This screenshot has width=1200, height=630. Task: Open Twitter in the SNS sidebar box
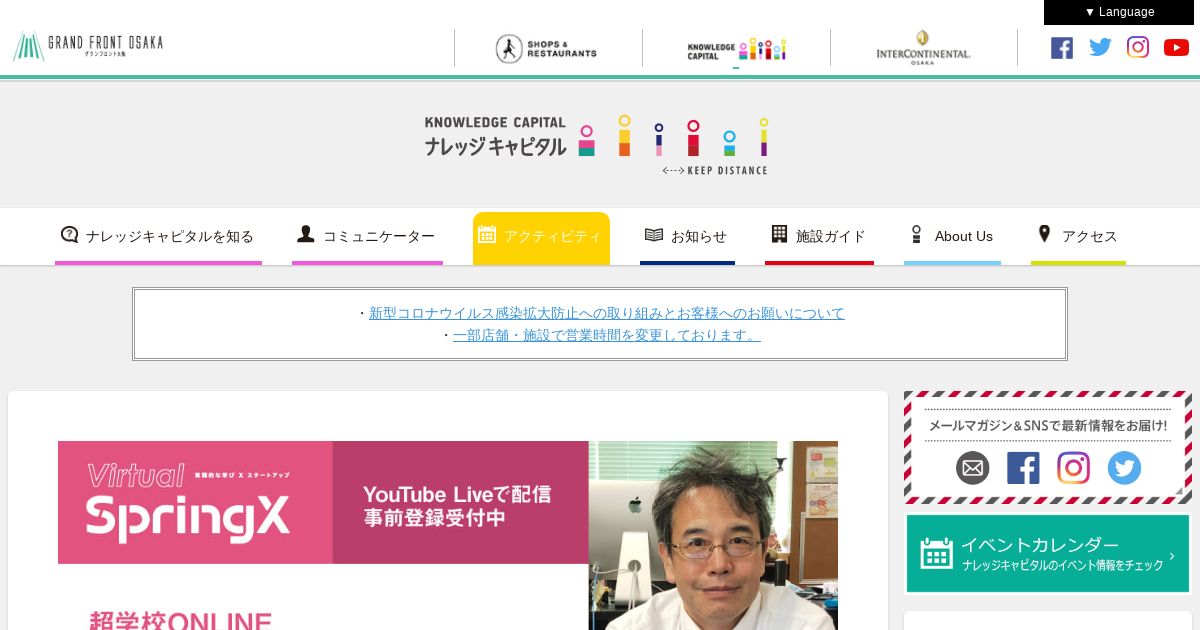1124,468
